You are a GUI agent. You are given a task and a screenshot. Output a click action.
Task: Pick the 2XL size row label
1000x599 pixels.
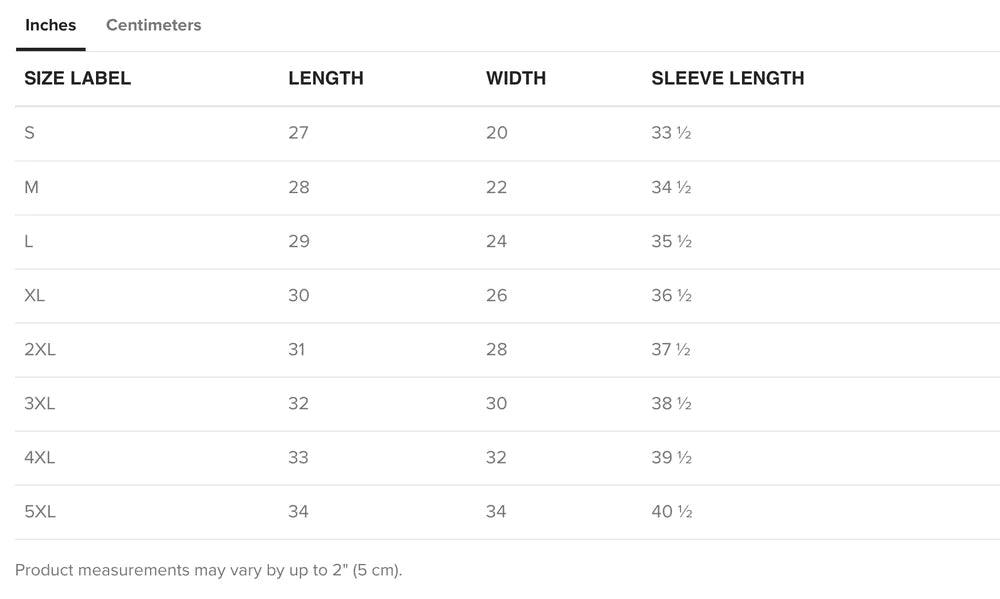point(40,349)
